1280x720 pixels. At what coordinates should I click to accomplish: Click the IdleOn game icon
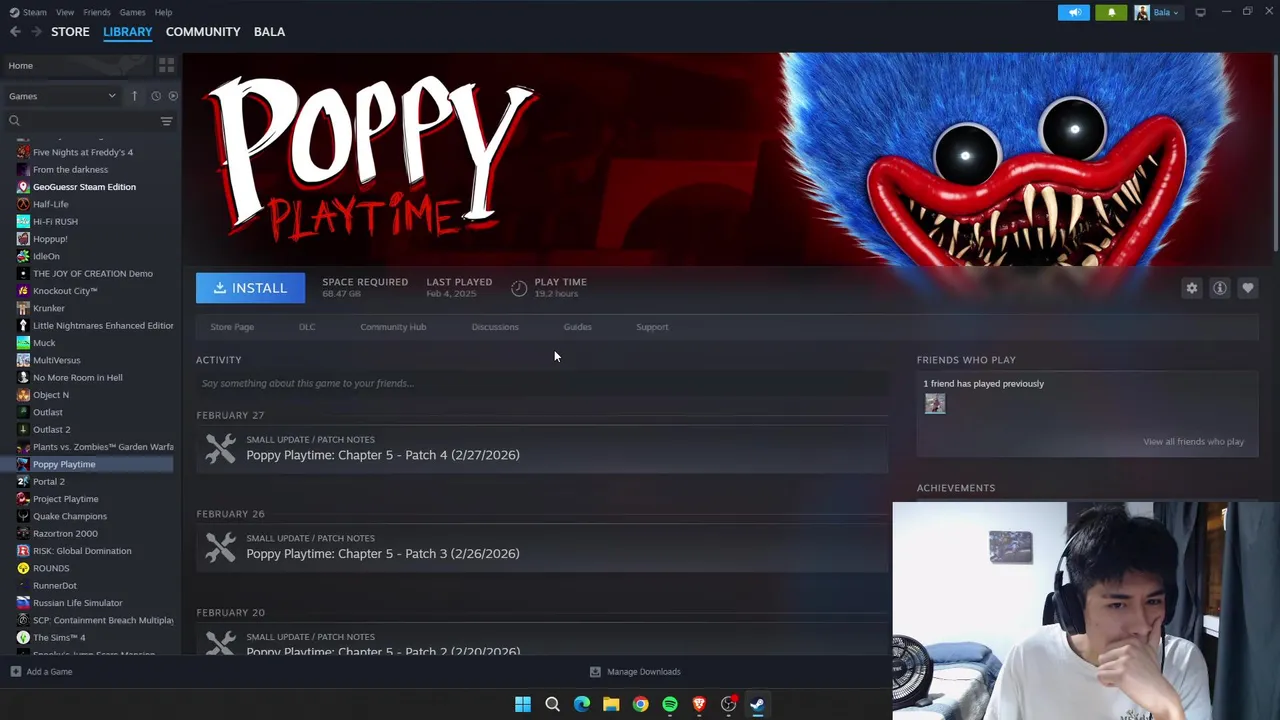tap(23, 256)
